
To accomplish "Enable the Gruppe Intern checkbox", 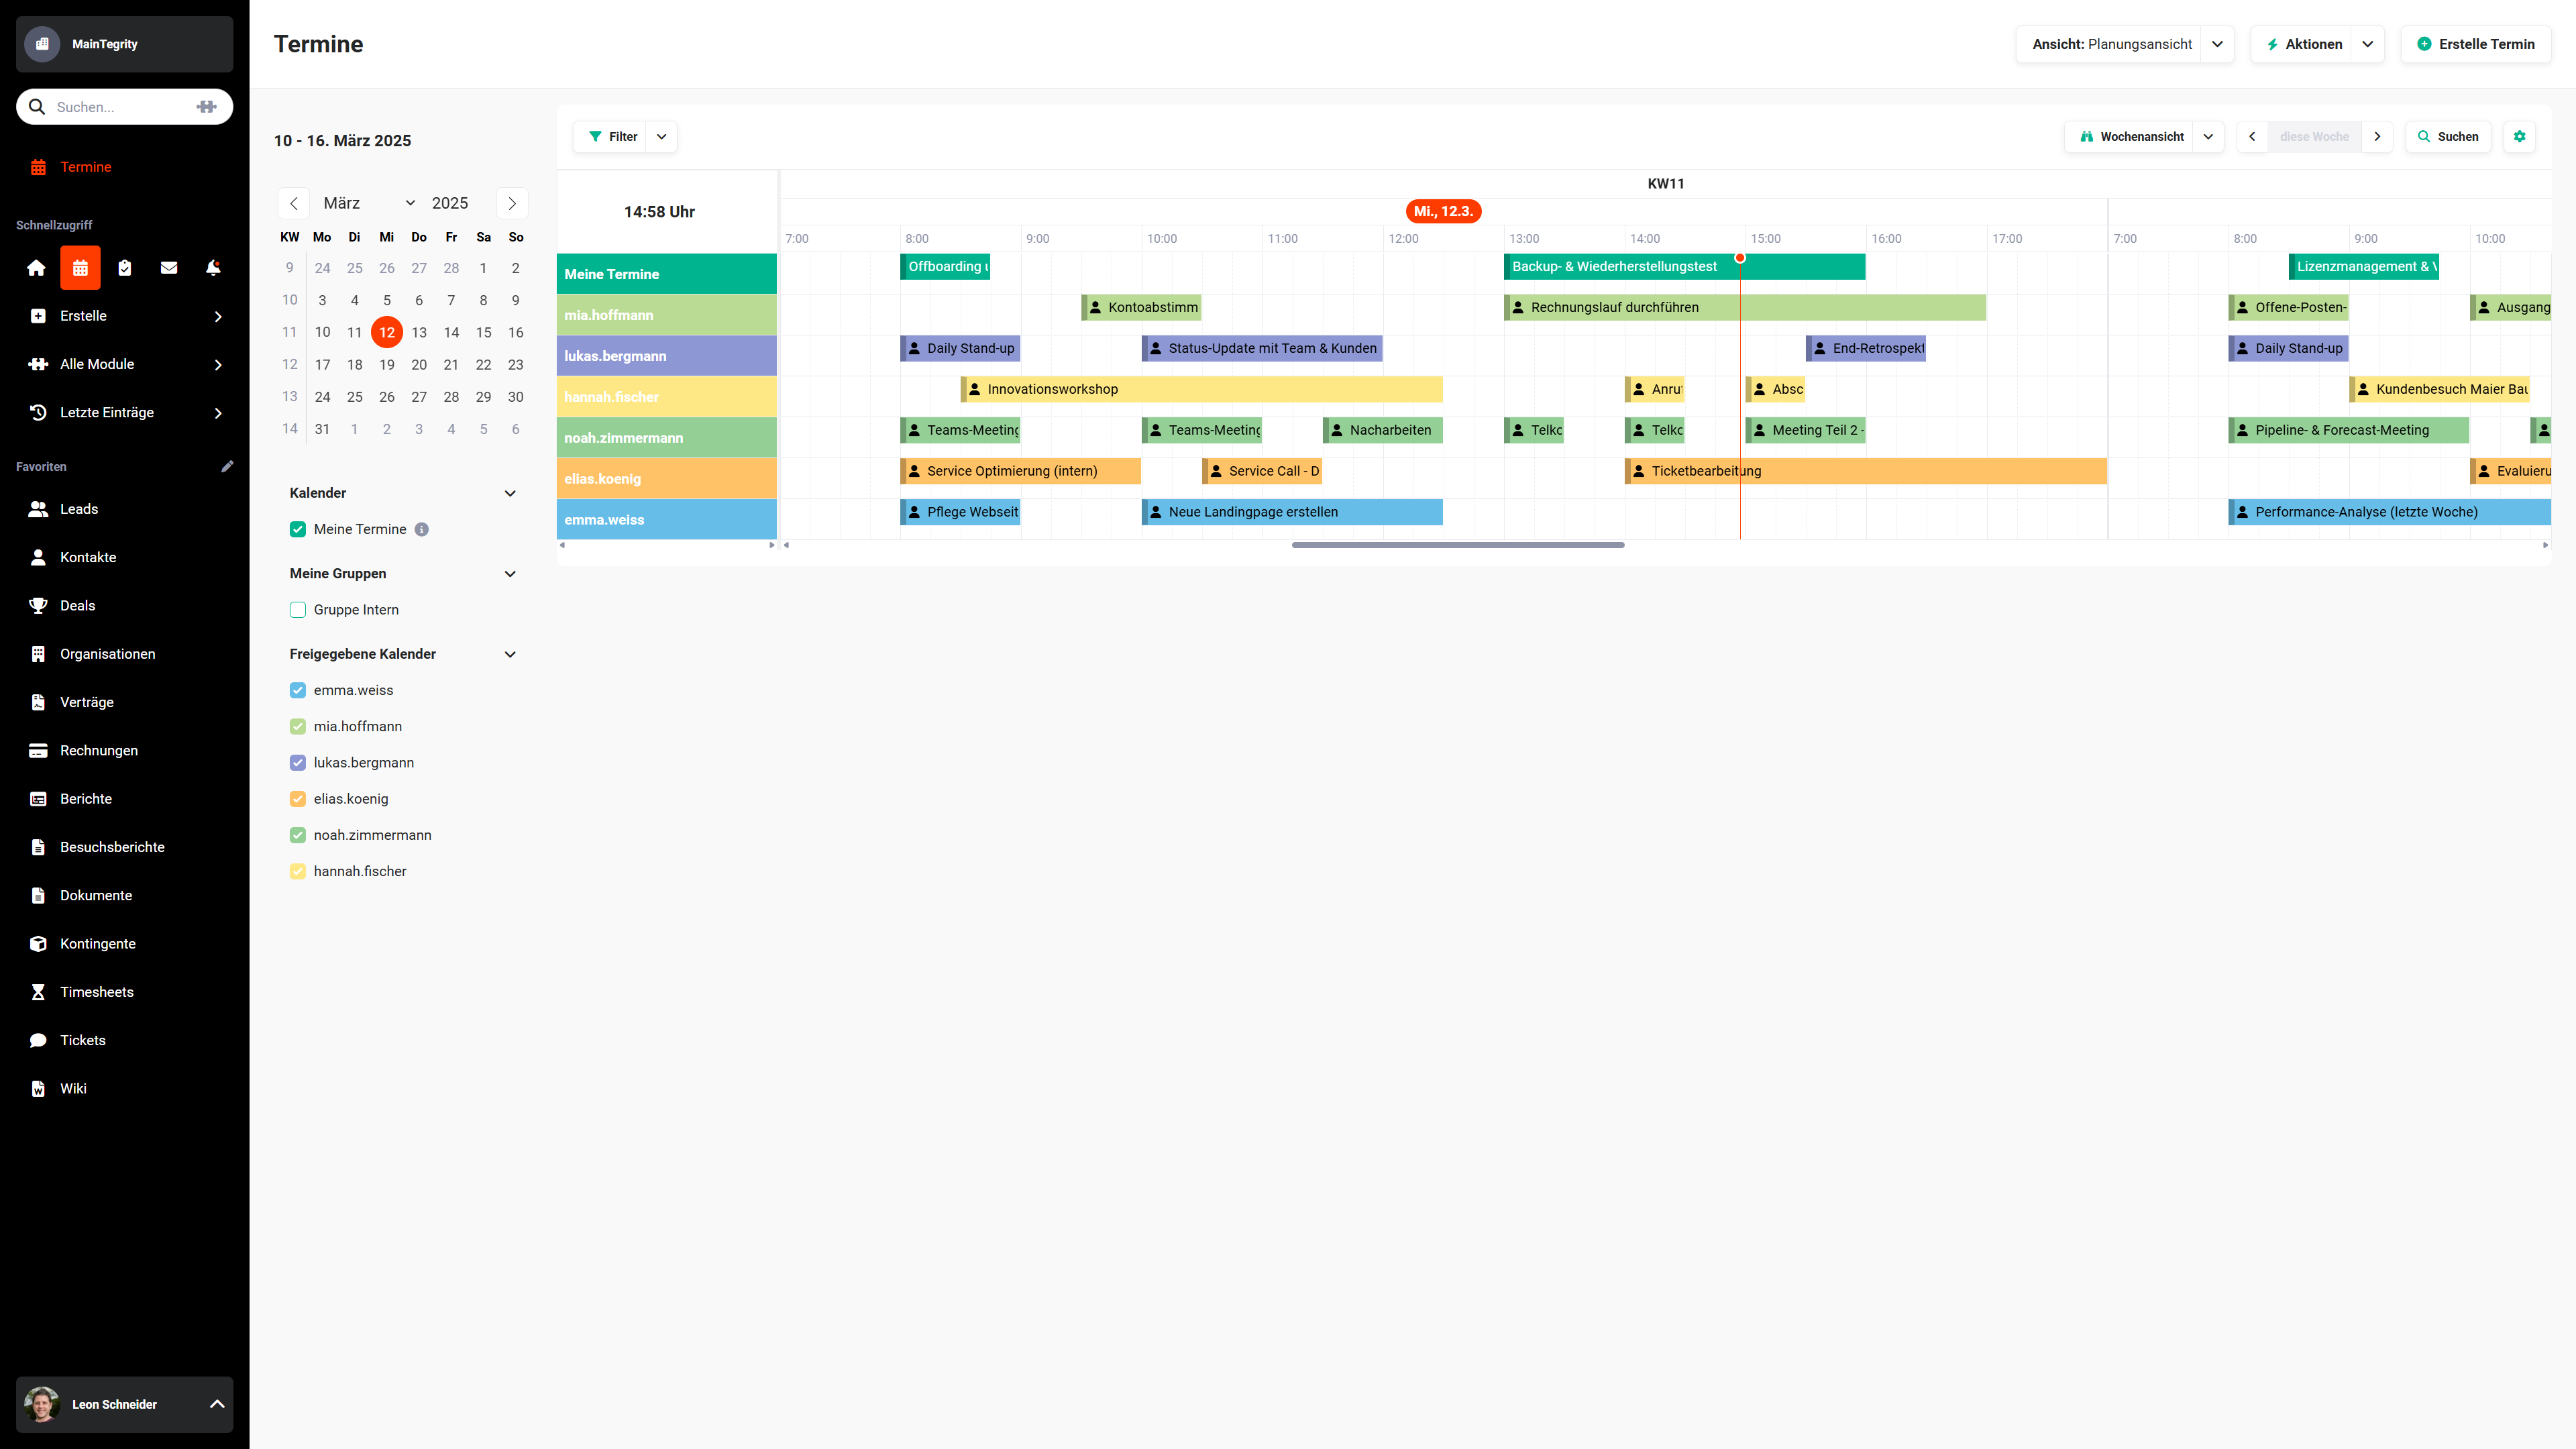I will tap(298, 610).
